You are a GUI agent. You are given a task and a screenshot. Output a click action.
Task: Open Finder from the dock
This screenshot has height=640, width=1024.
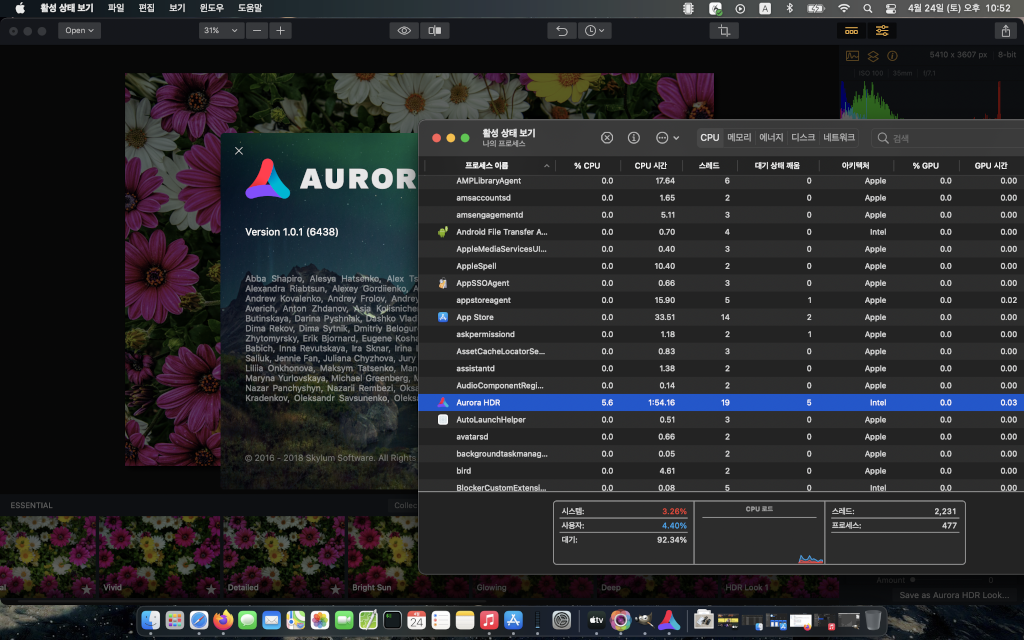151,620
